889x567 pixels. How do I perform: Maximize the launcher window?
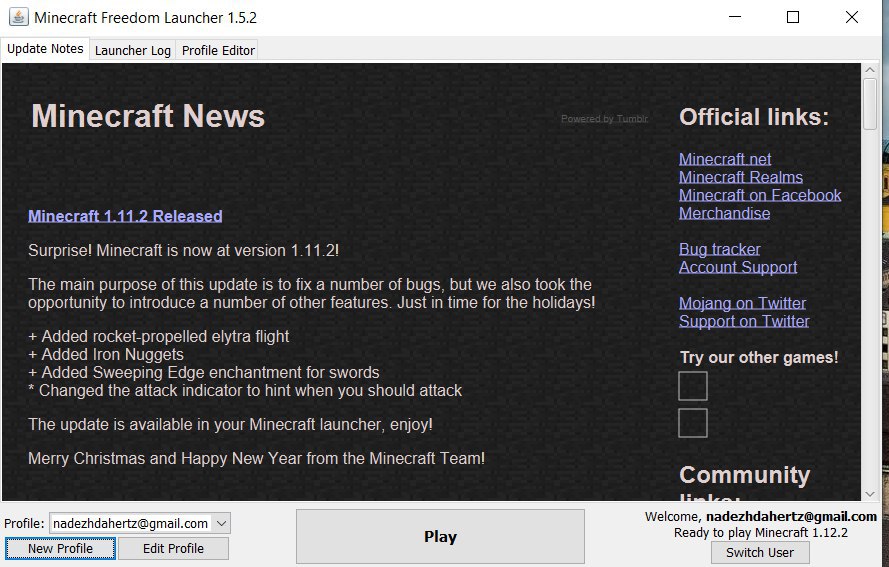coord(793,17)
